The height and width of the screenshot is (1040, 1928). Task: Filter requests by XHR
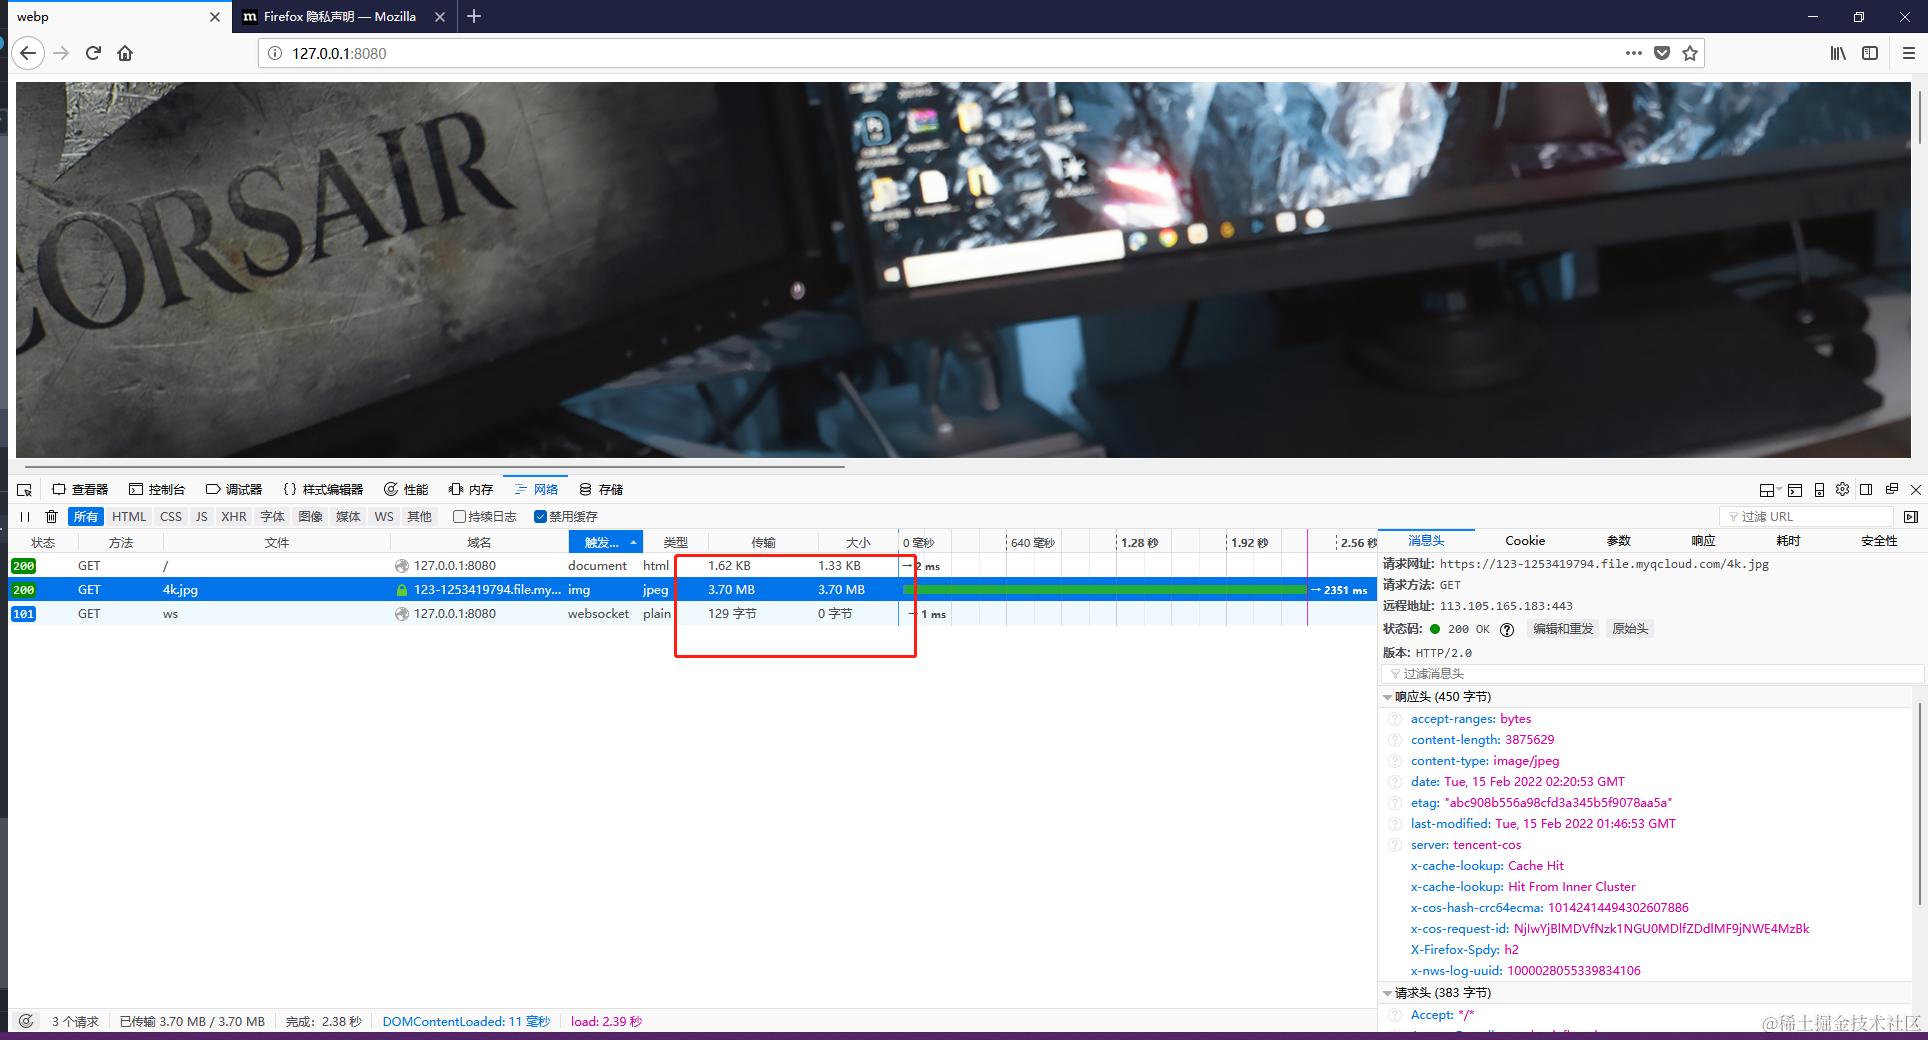pos(234,517)
